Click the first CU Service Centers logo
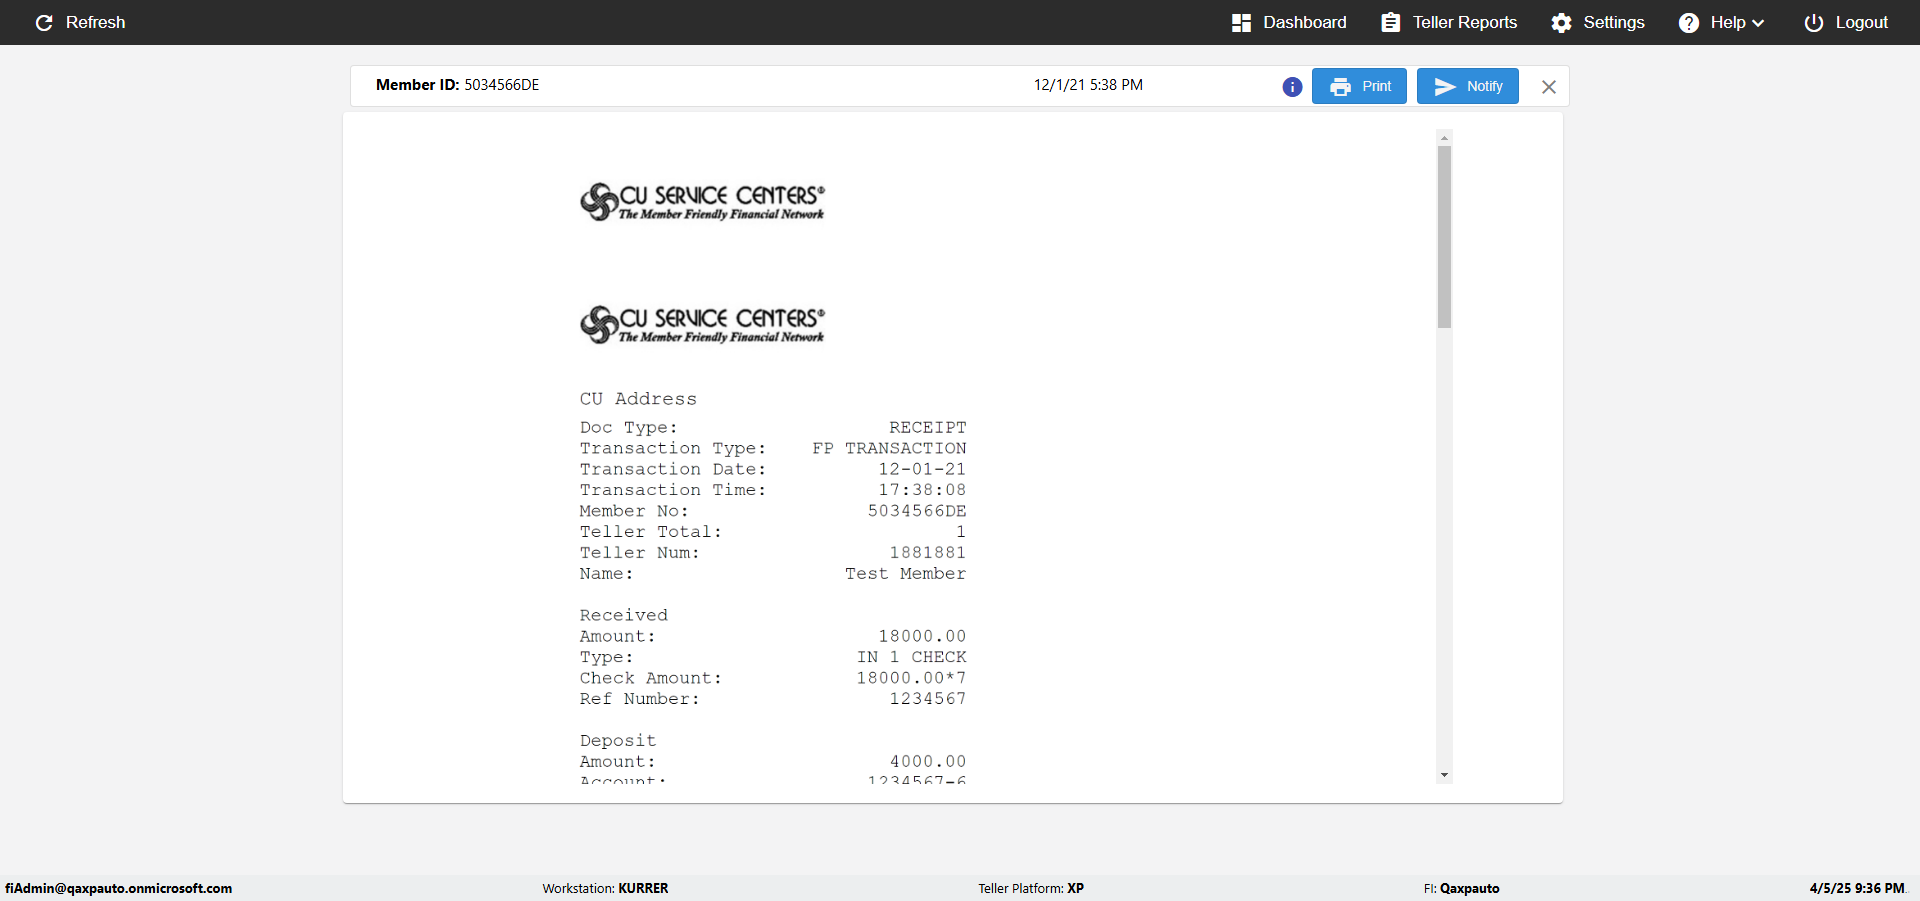The height and width of the screenshot is (901, 1920). (x=702, y=202)
